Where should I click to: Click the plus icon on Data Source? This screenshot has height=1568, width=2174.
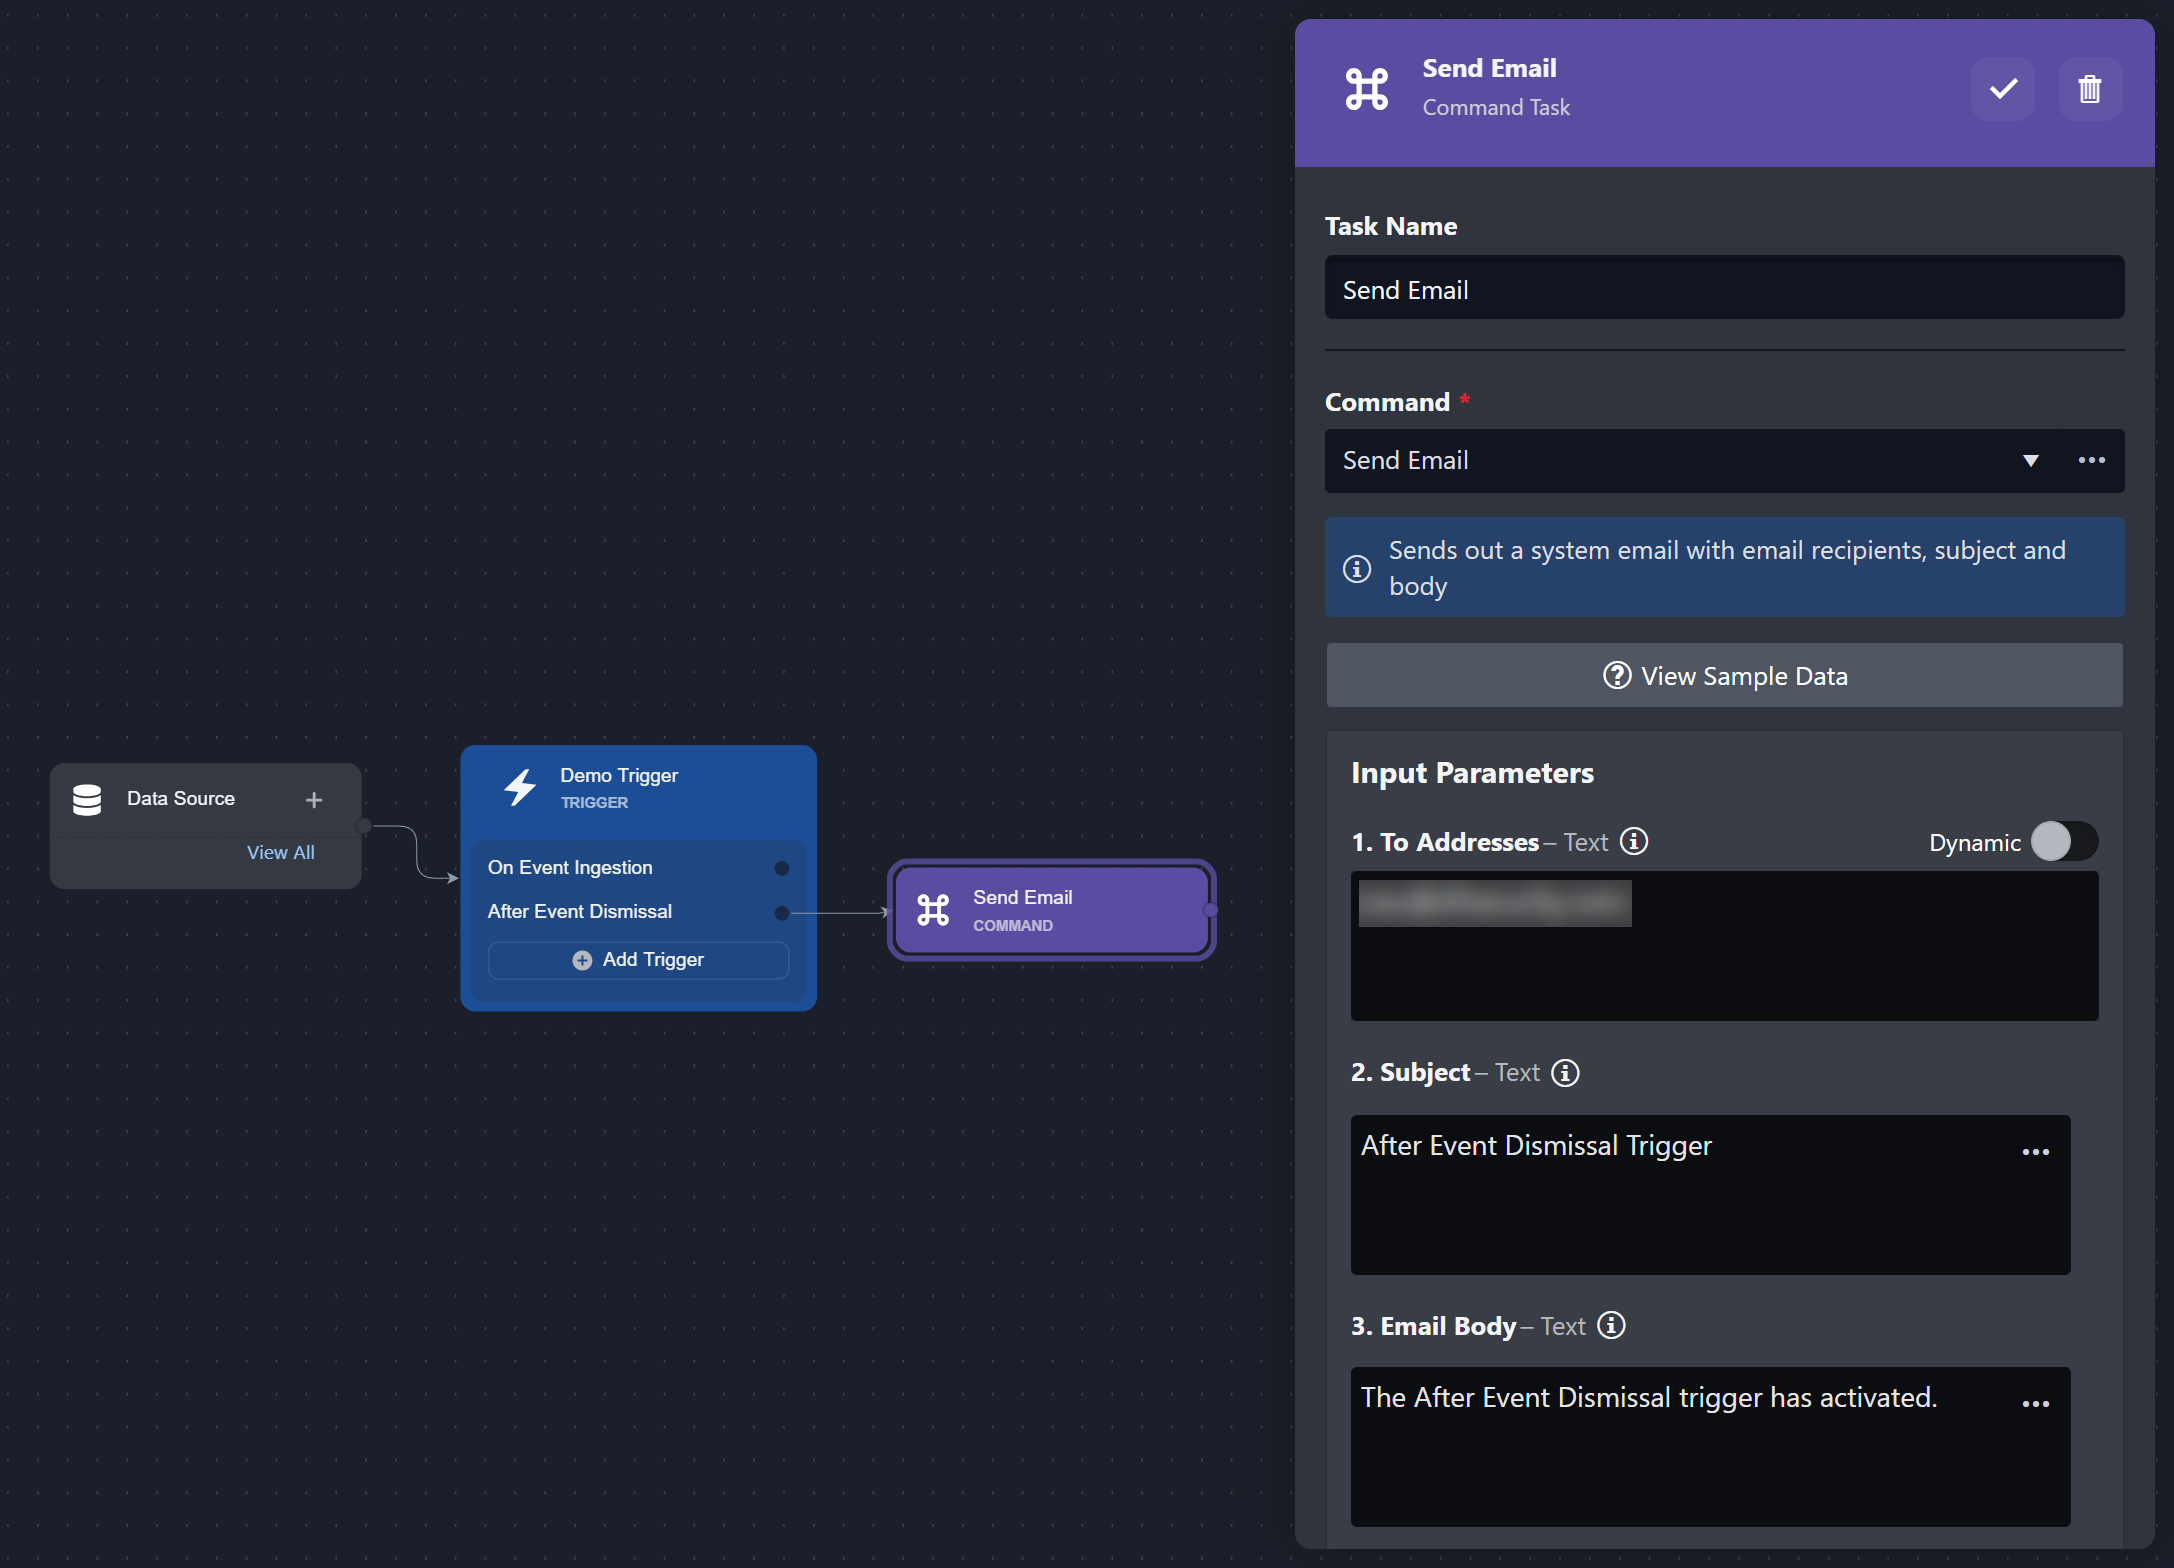coord(314,800)
